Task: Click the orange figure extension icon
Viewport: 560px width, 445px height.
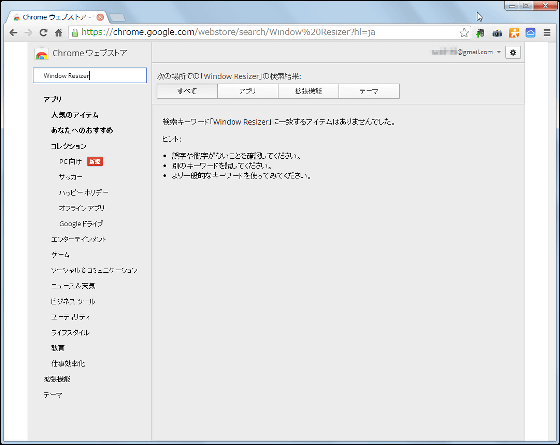Action: pos(514,33)
